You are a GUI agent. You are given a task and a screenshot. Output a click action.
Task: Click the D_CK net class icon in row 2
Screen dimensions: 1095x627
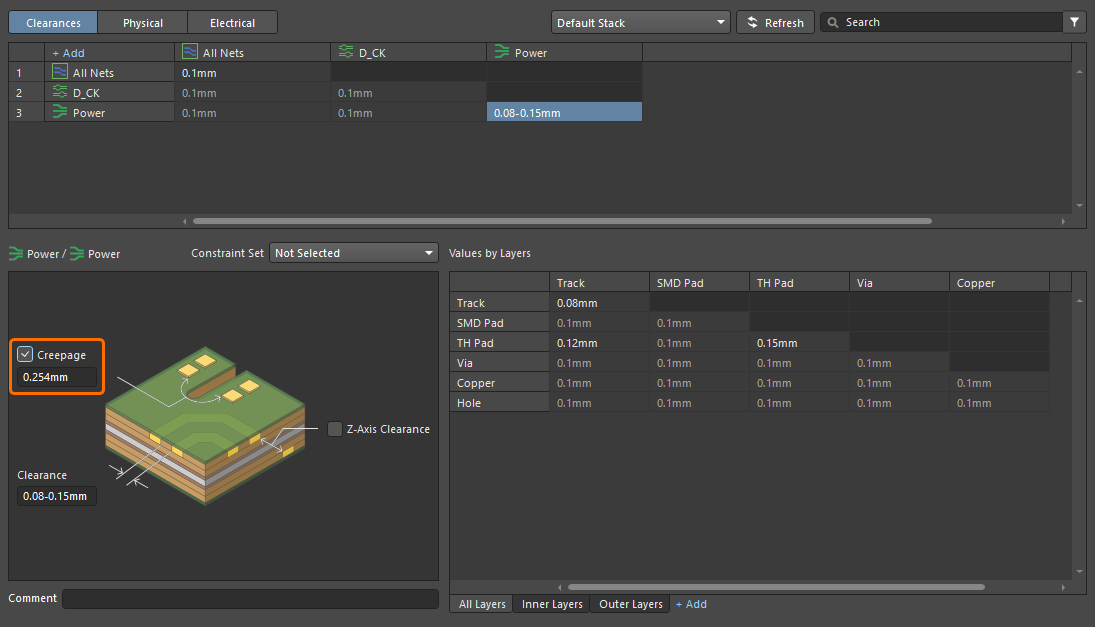(60, 92)
